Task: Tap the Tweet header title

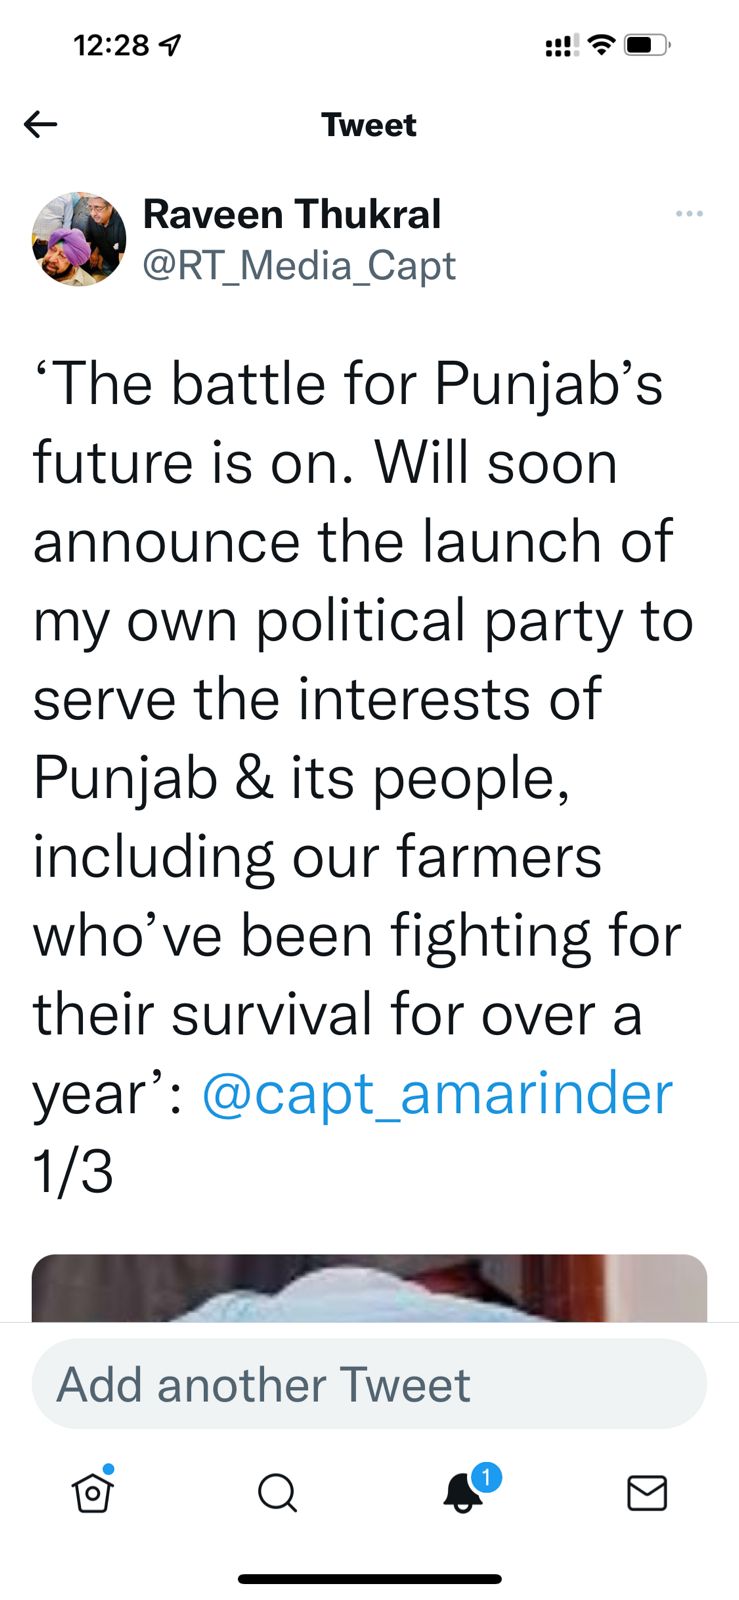Action: 368,125
